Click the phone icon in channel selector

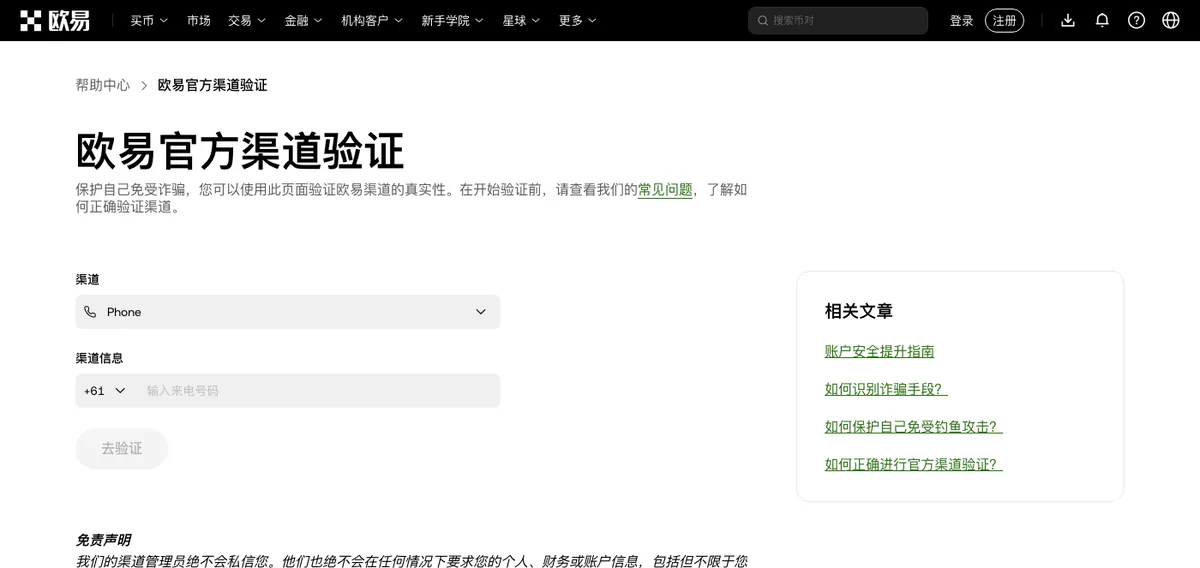point(91,312)
